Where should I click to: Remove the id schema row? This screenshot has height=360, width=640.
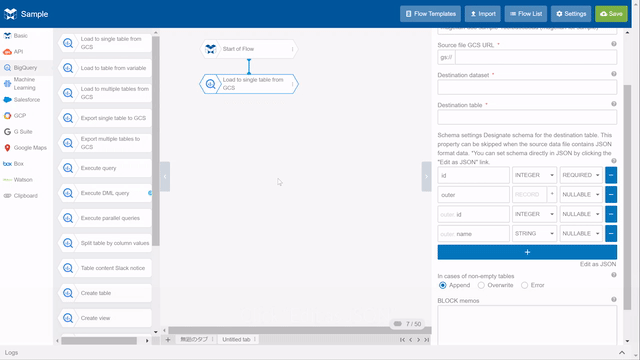611,175
